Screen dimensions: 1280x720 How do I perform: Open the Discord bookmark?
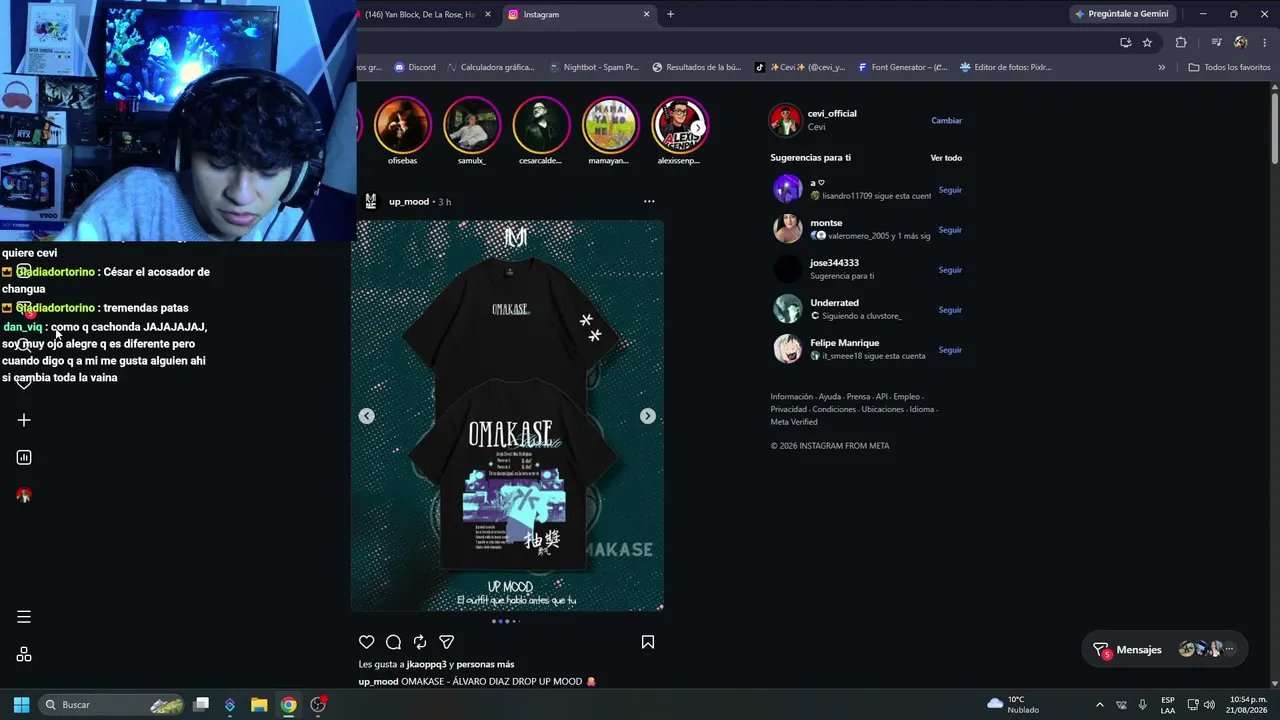[415, 67]
